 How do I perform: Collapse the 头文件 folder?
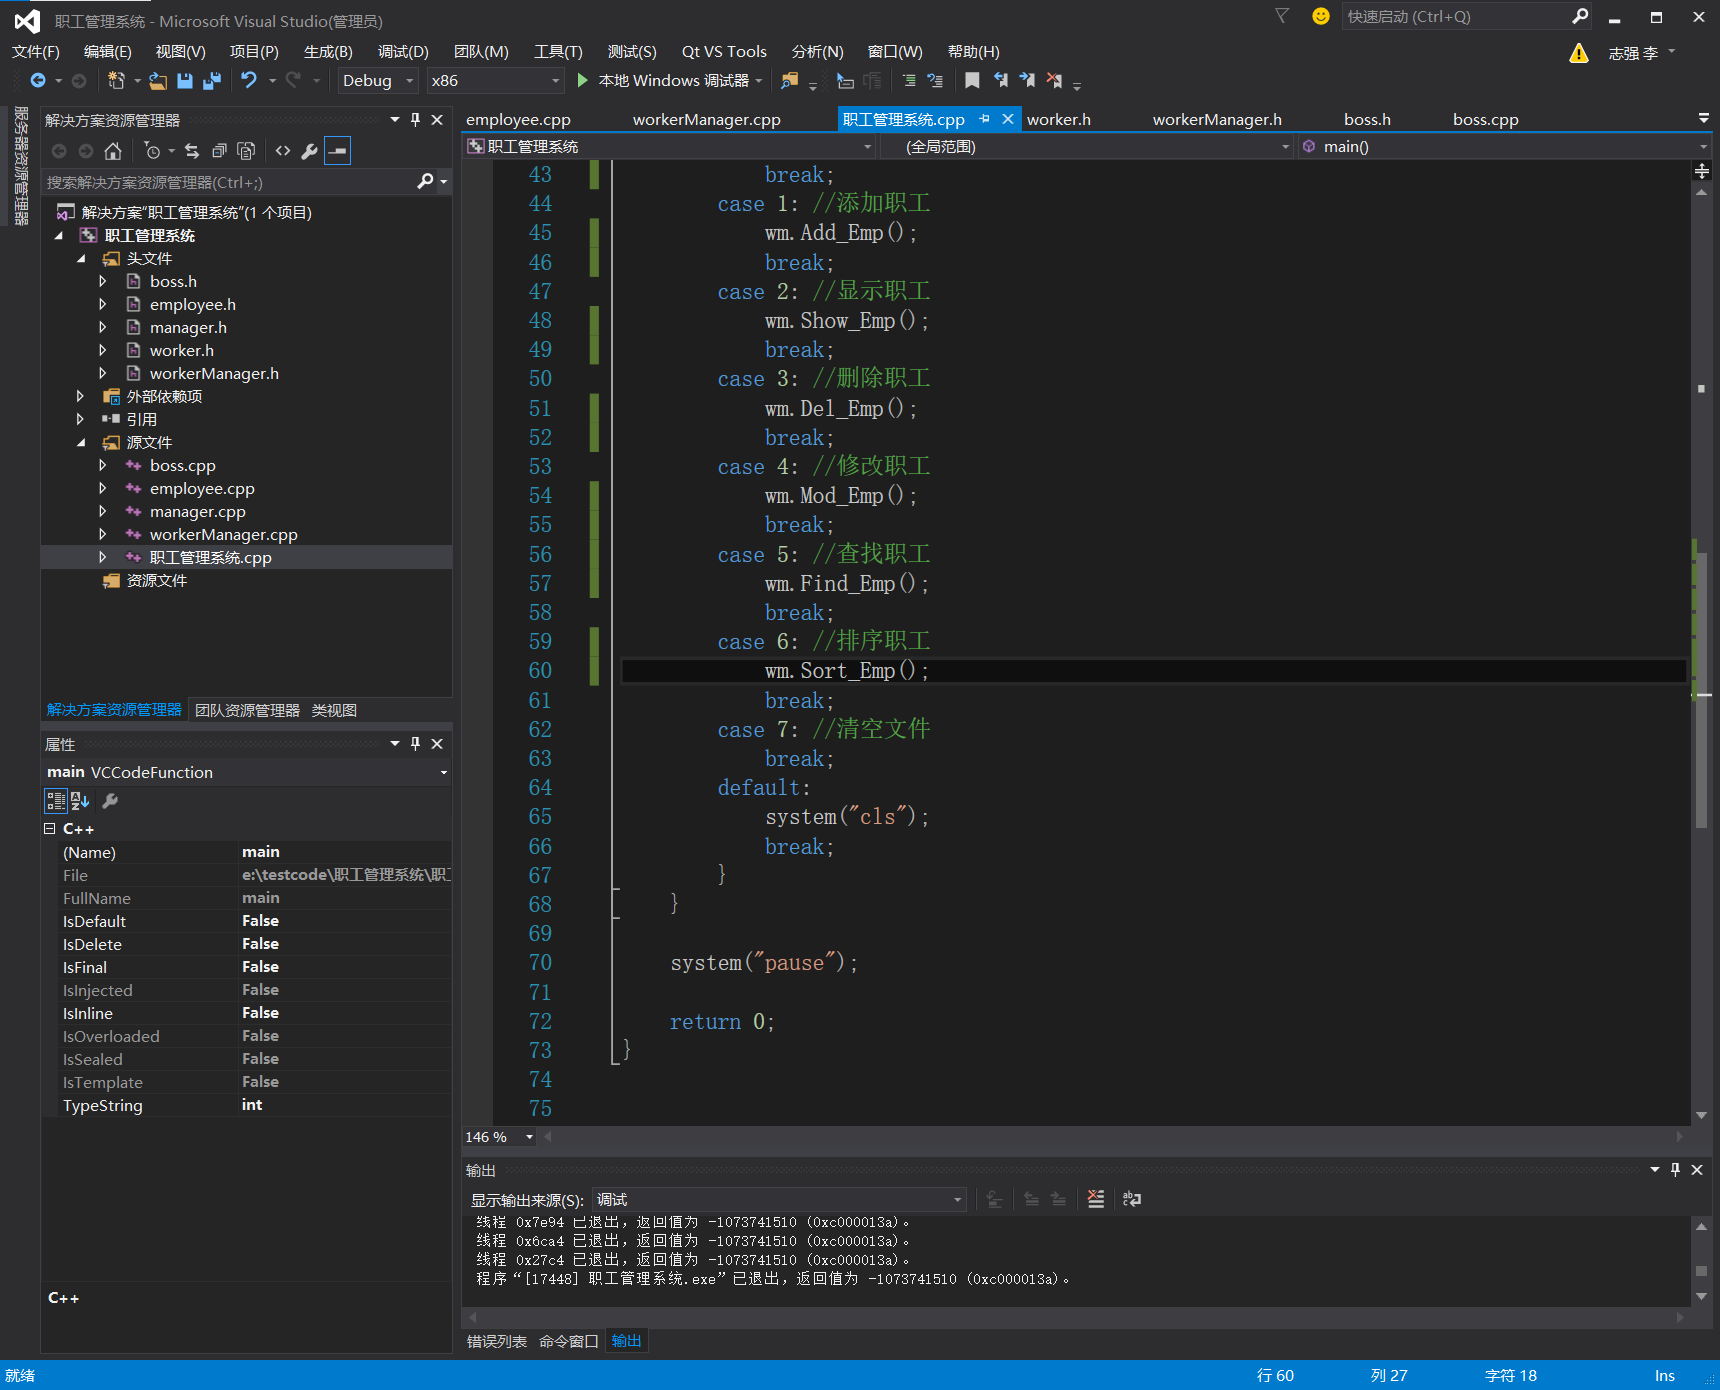82,259
